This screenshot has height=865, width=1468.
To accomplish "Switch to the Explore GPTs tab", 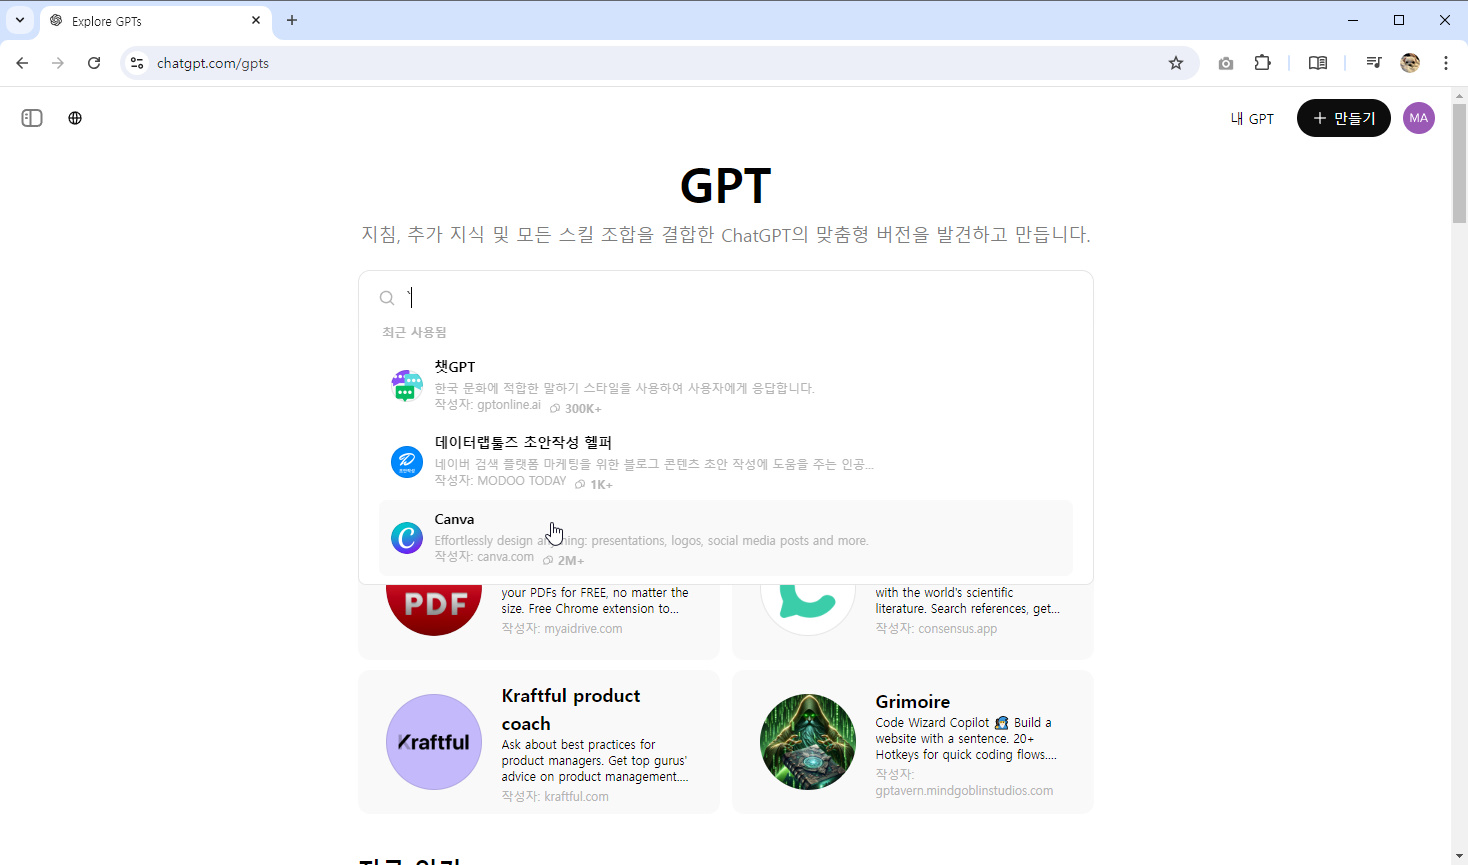I will pyautogui.click(x=155, y=21).
